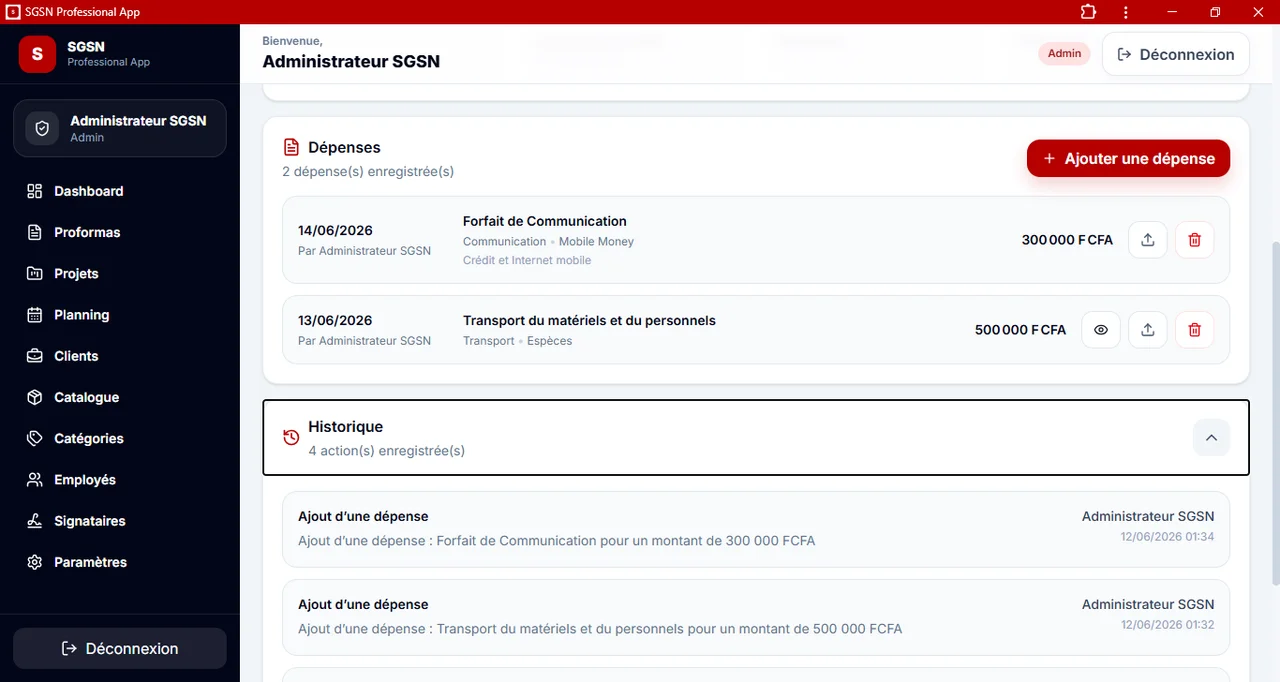Open the Clients page

(120, 356)
